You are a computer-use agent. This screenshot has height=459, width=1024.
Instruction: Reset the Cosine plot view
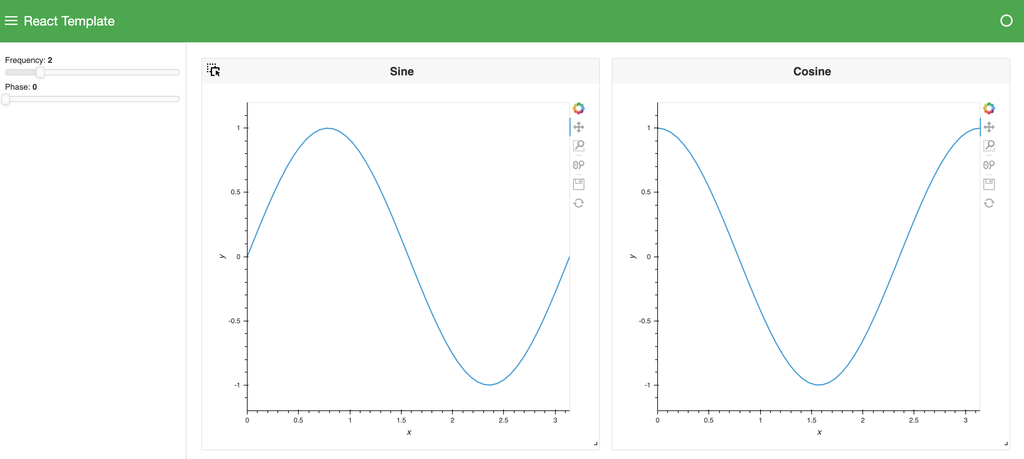tap(989, 203)
